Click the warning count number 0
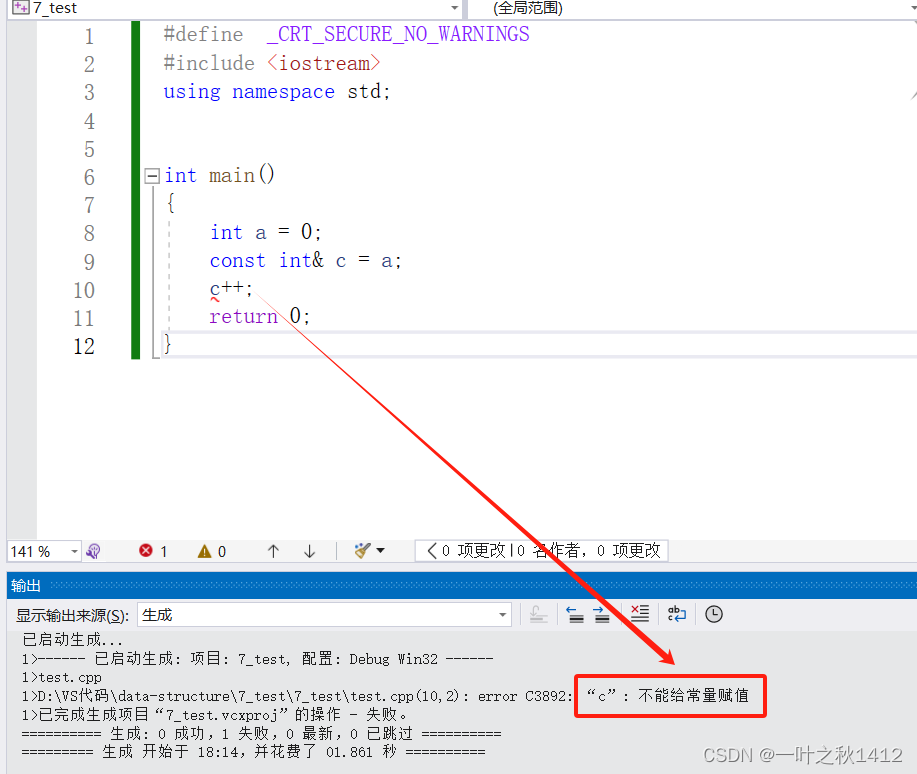 pos(222,552)
